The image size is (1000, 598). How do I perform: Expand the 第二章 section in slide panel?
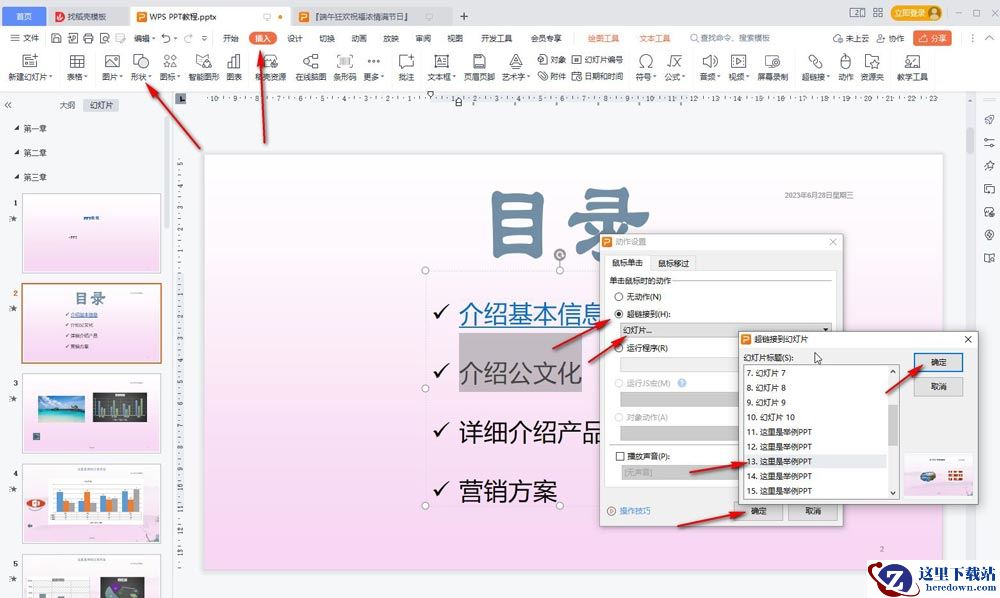coord(17,152)
